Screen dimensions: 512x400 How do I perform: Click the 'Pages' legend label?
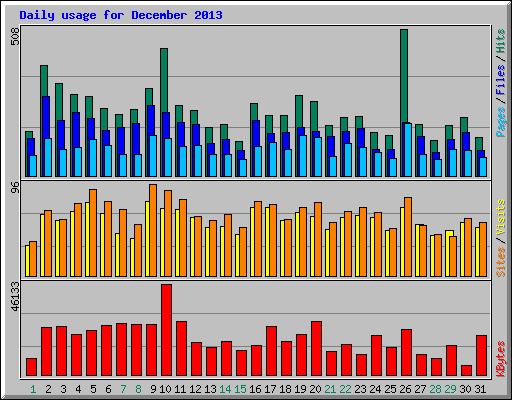[500, 122]
